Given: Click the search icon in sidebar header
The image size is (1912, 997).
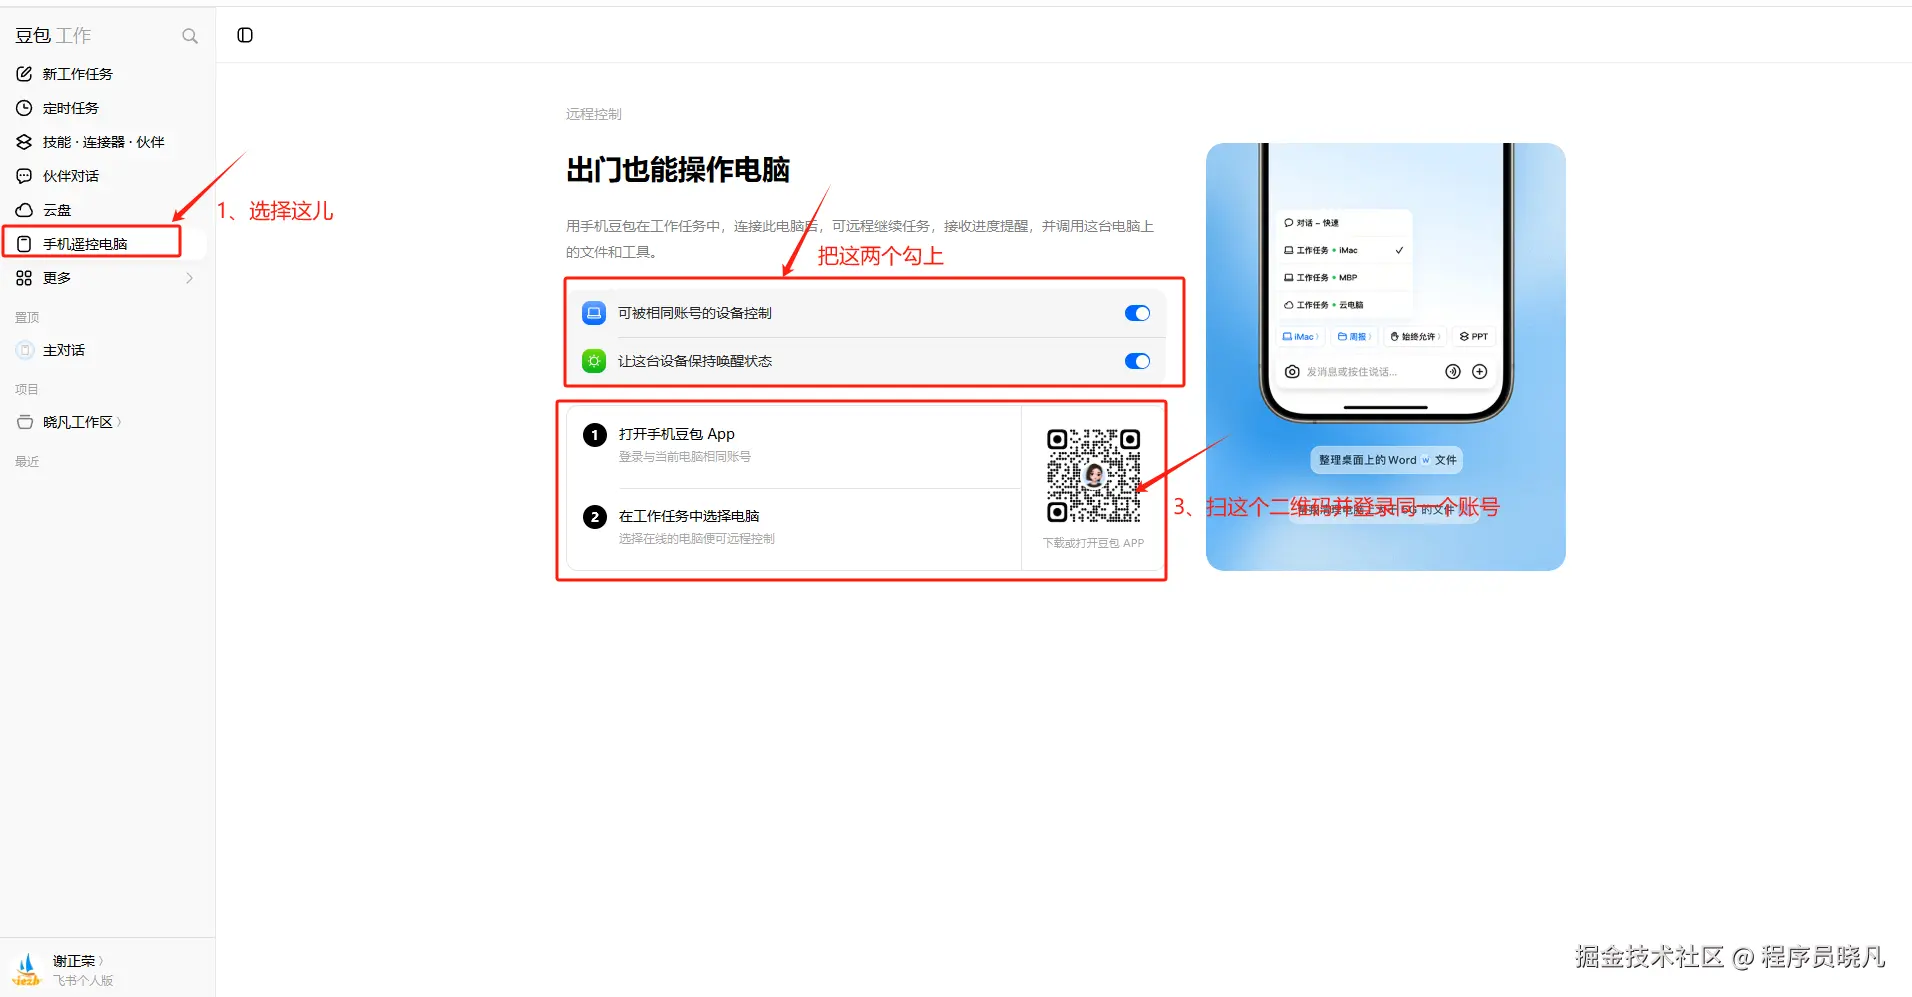Looking at the screenshot, I should coord(190,36).
